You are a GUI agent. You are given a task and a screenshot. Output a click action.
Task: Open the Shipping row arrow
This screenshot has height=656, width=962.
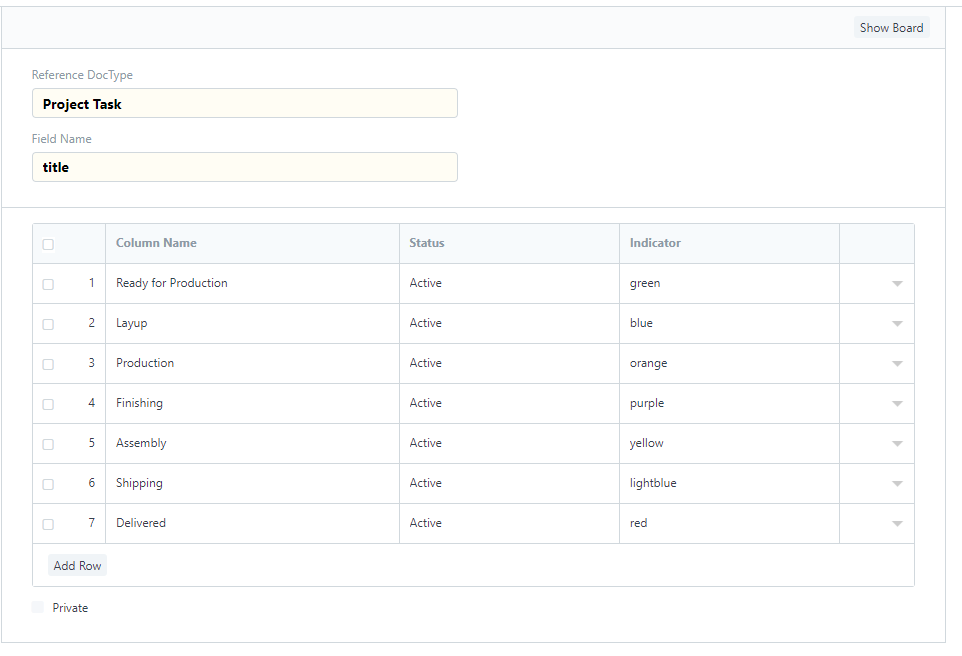tap(897, 484)
